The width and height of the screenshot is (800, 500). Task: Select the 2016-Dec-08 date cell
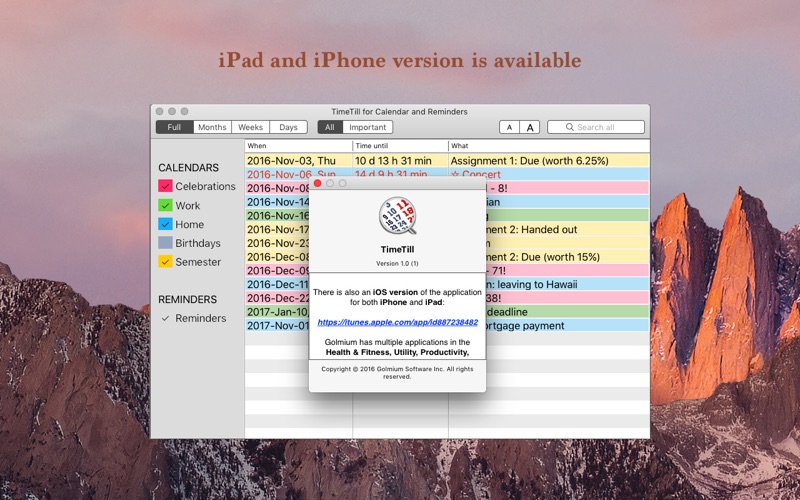[x=278, y=257]
